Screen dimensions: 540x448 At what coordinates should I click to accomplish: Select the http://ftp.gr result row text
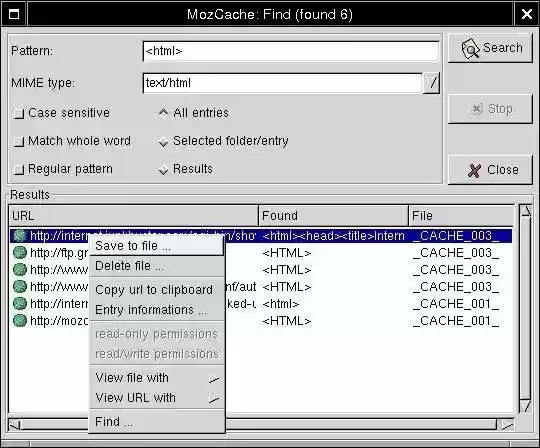coord(59,253)
